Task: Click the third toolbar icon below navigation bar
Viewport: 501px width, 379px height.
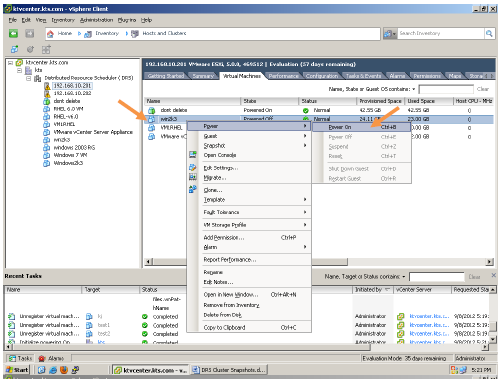Action: 46,49
